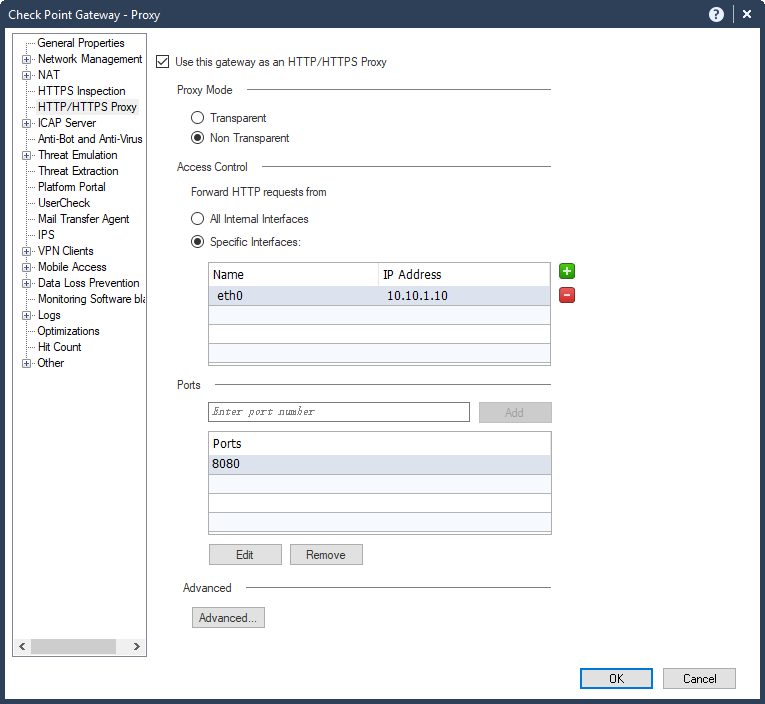Choose Specific Interfaces option
This screenshot has height=704, width=765.
coord(197,241)
